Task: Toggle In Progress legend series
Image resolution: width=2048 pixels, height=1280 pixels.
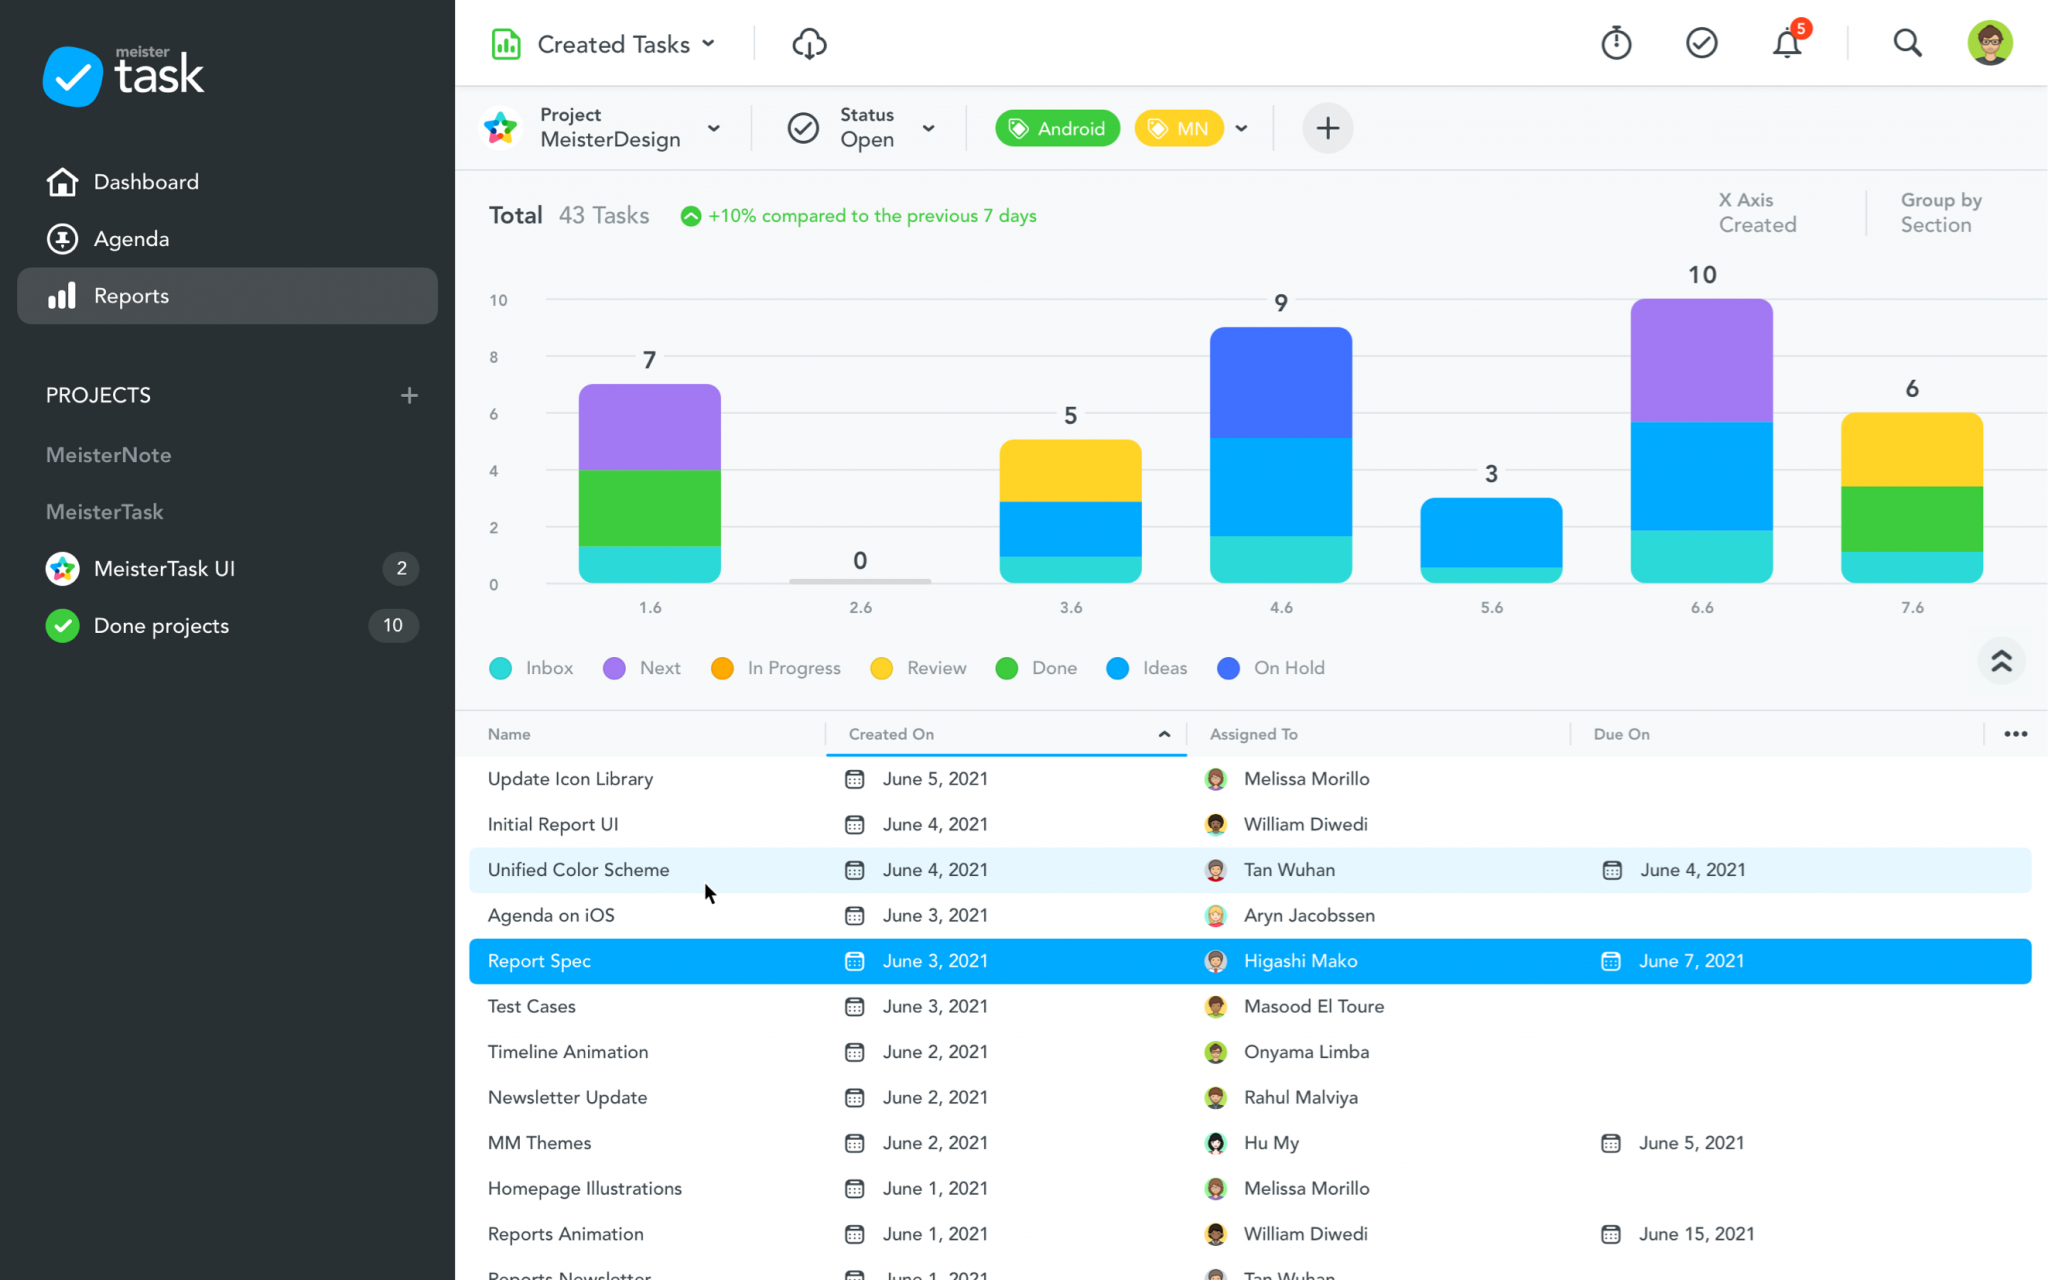Action: tap(776, 668)
